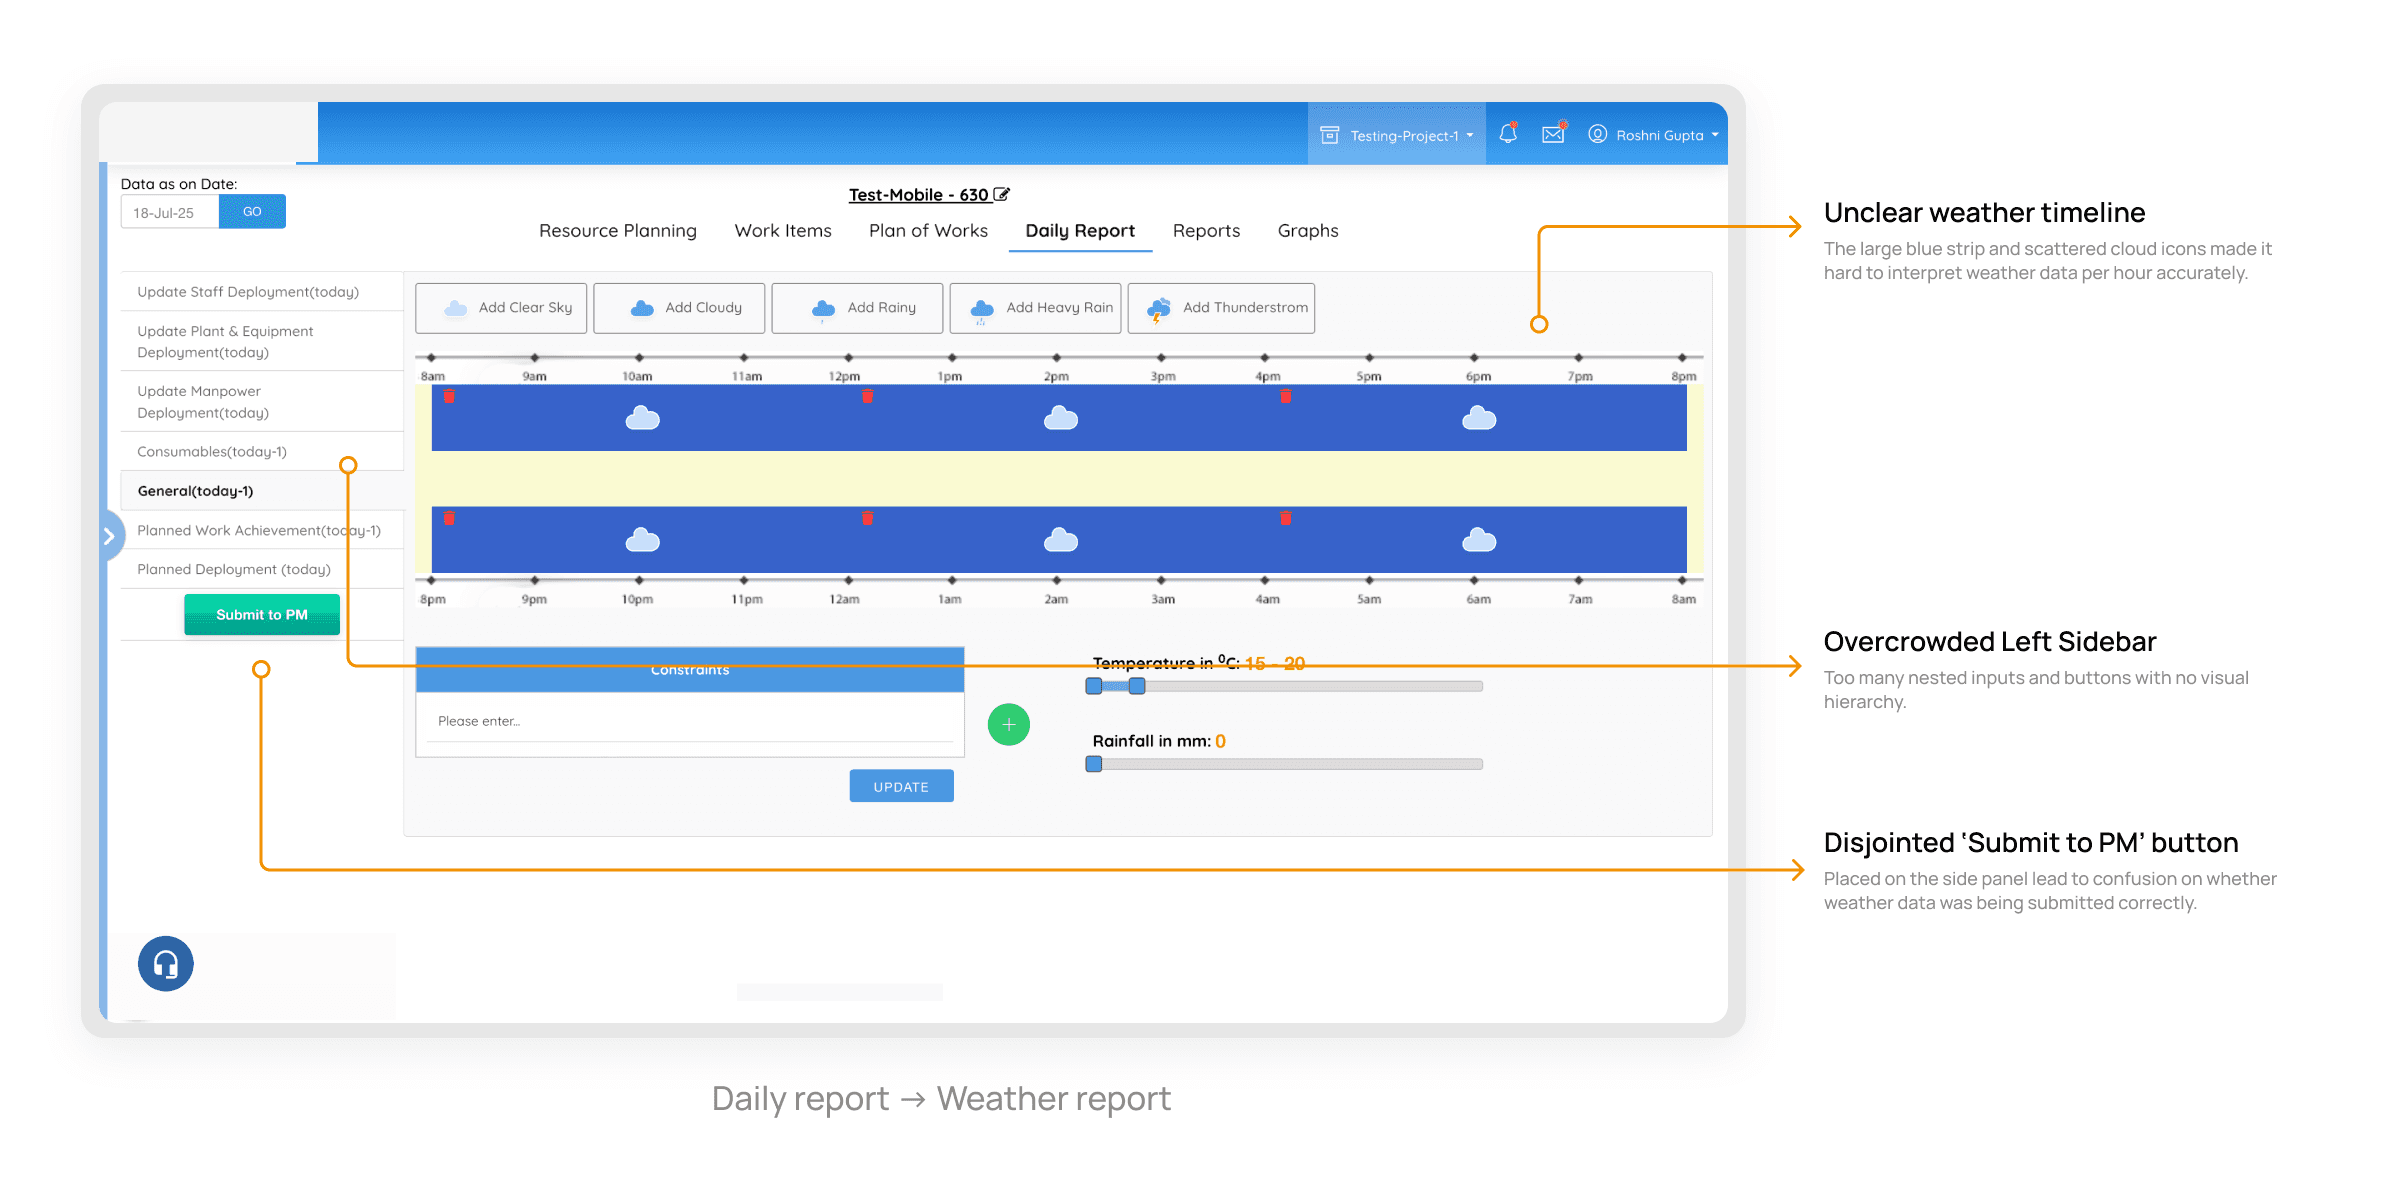Click the headset support icon

(x=166, y=964)
